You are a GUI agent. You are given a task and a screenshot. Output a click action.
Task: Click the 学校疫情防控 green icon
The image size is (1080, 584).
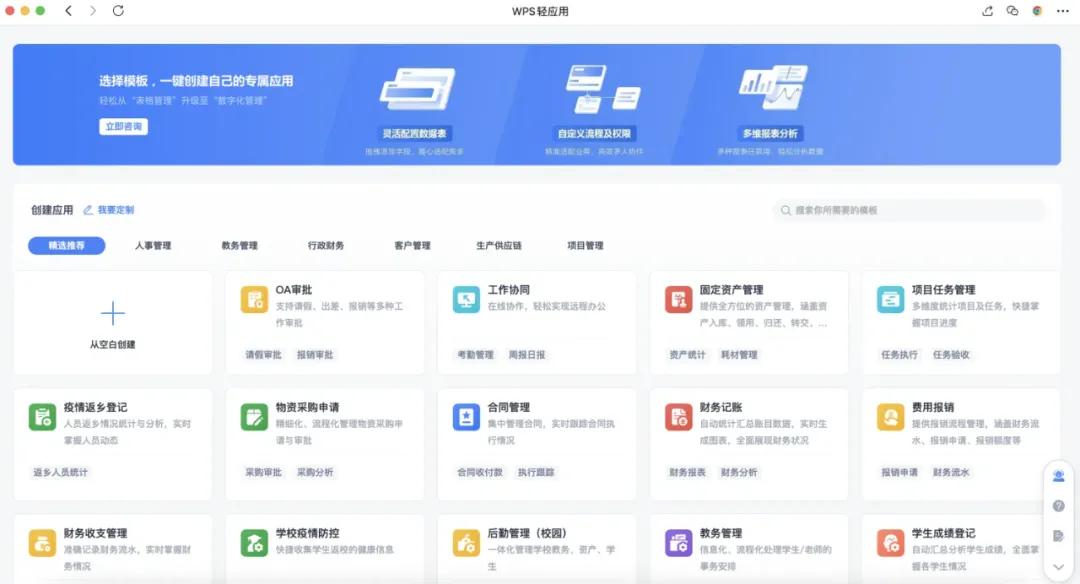point(254,543)
